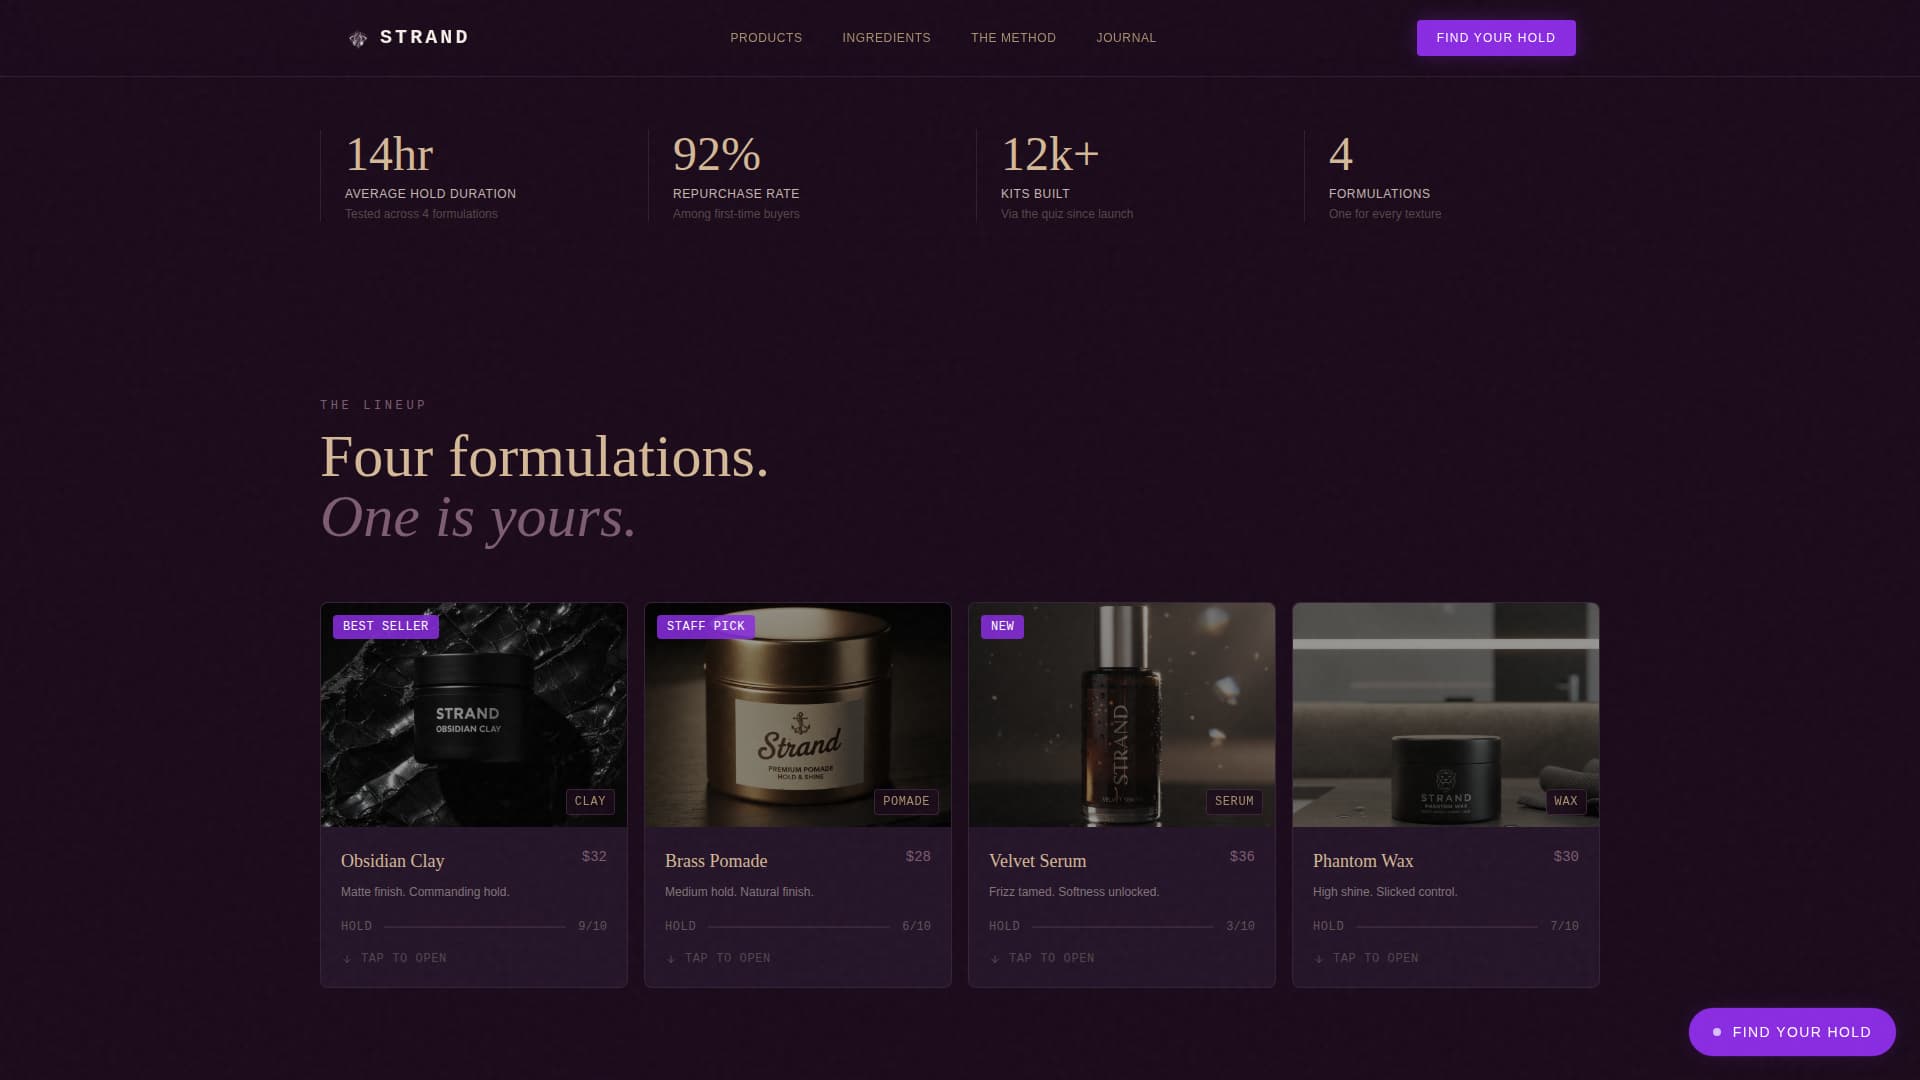Click the Pomade type tag
Image resolution: width=1920 pixels, height=1080 pixels.
906,801
